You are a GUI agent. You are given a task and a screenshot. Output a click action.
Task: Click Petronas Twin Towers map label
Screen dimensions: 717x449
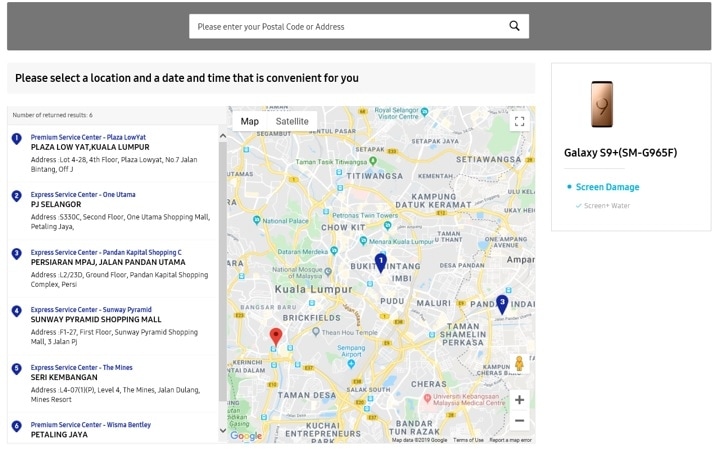pos(365,215)
